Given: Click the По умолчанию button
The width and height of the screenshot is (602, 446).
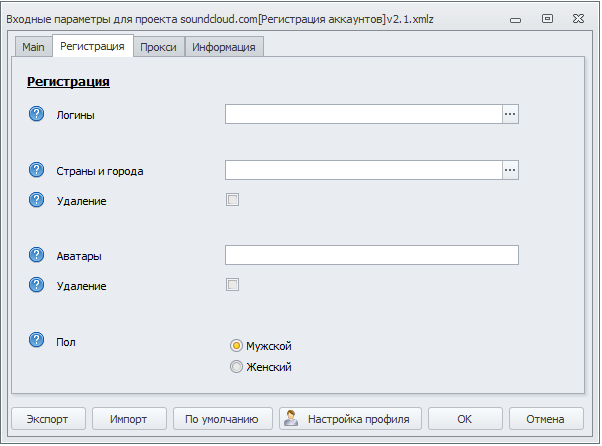Looking at the screenshot, I should 222,418.
